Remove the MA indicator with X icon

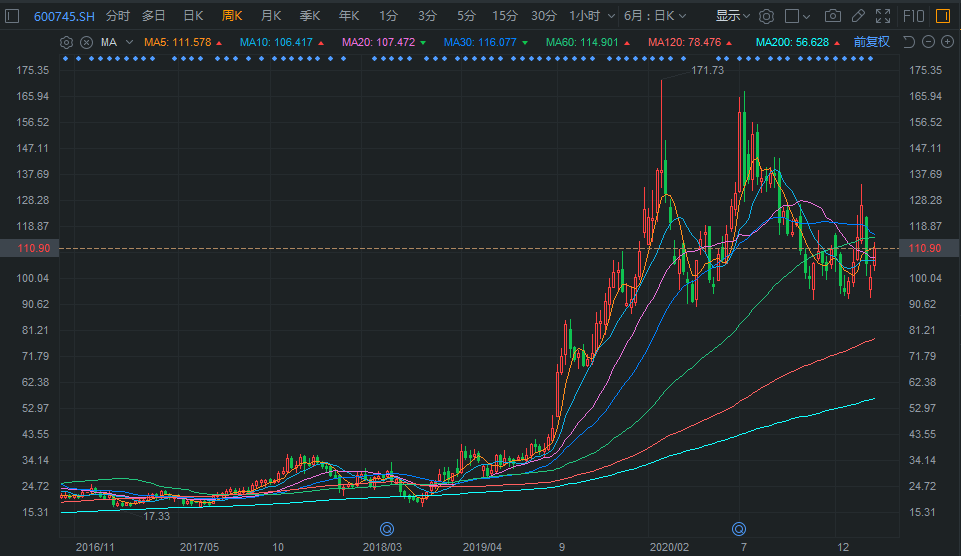86,42
